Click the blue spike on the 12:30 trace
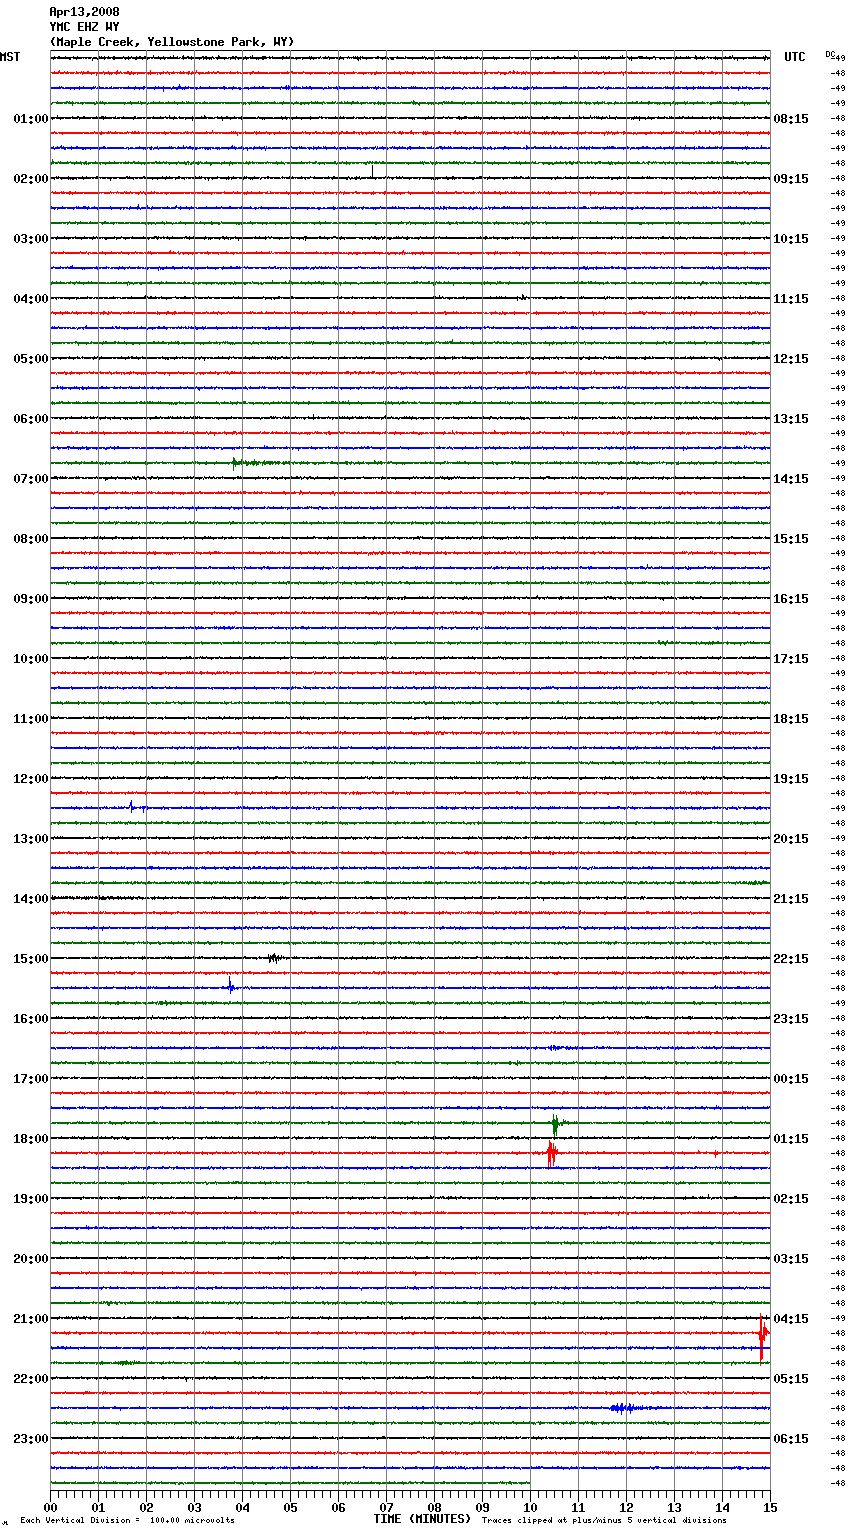The width and height of the screenshot is (850, 1534). (131, 806)
